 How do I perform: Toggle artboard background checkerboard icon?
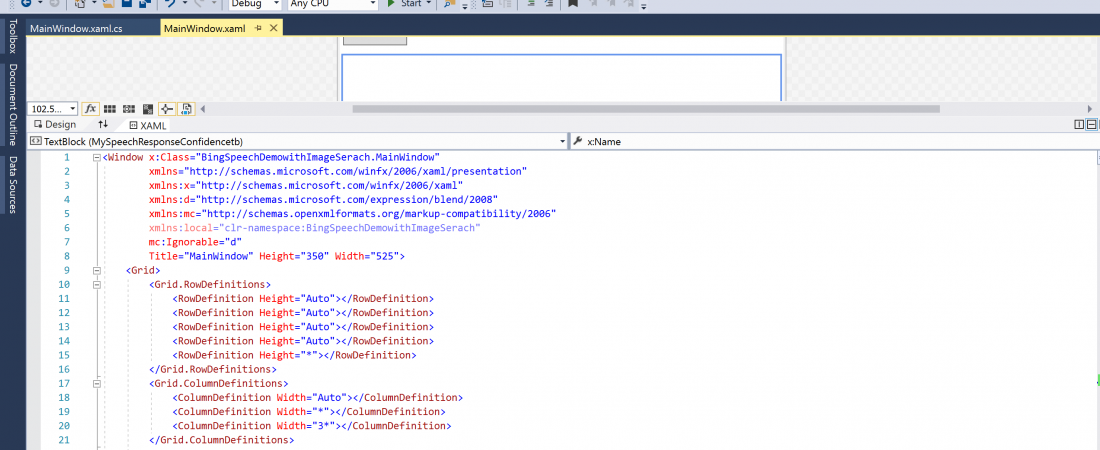pos(147,109)
